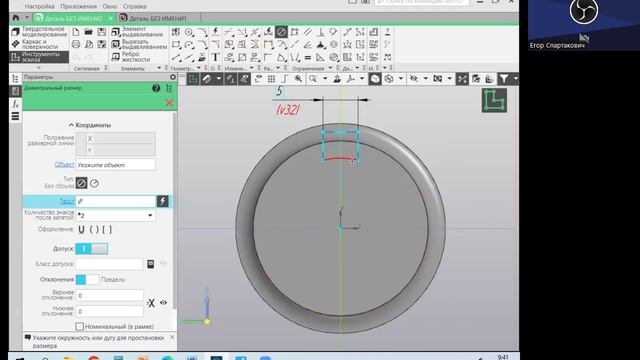This screenshot has height=360, width=640.
Task: Toggle the Допуск switch
Action: point(92,249)
